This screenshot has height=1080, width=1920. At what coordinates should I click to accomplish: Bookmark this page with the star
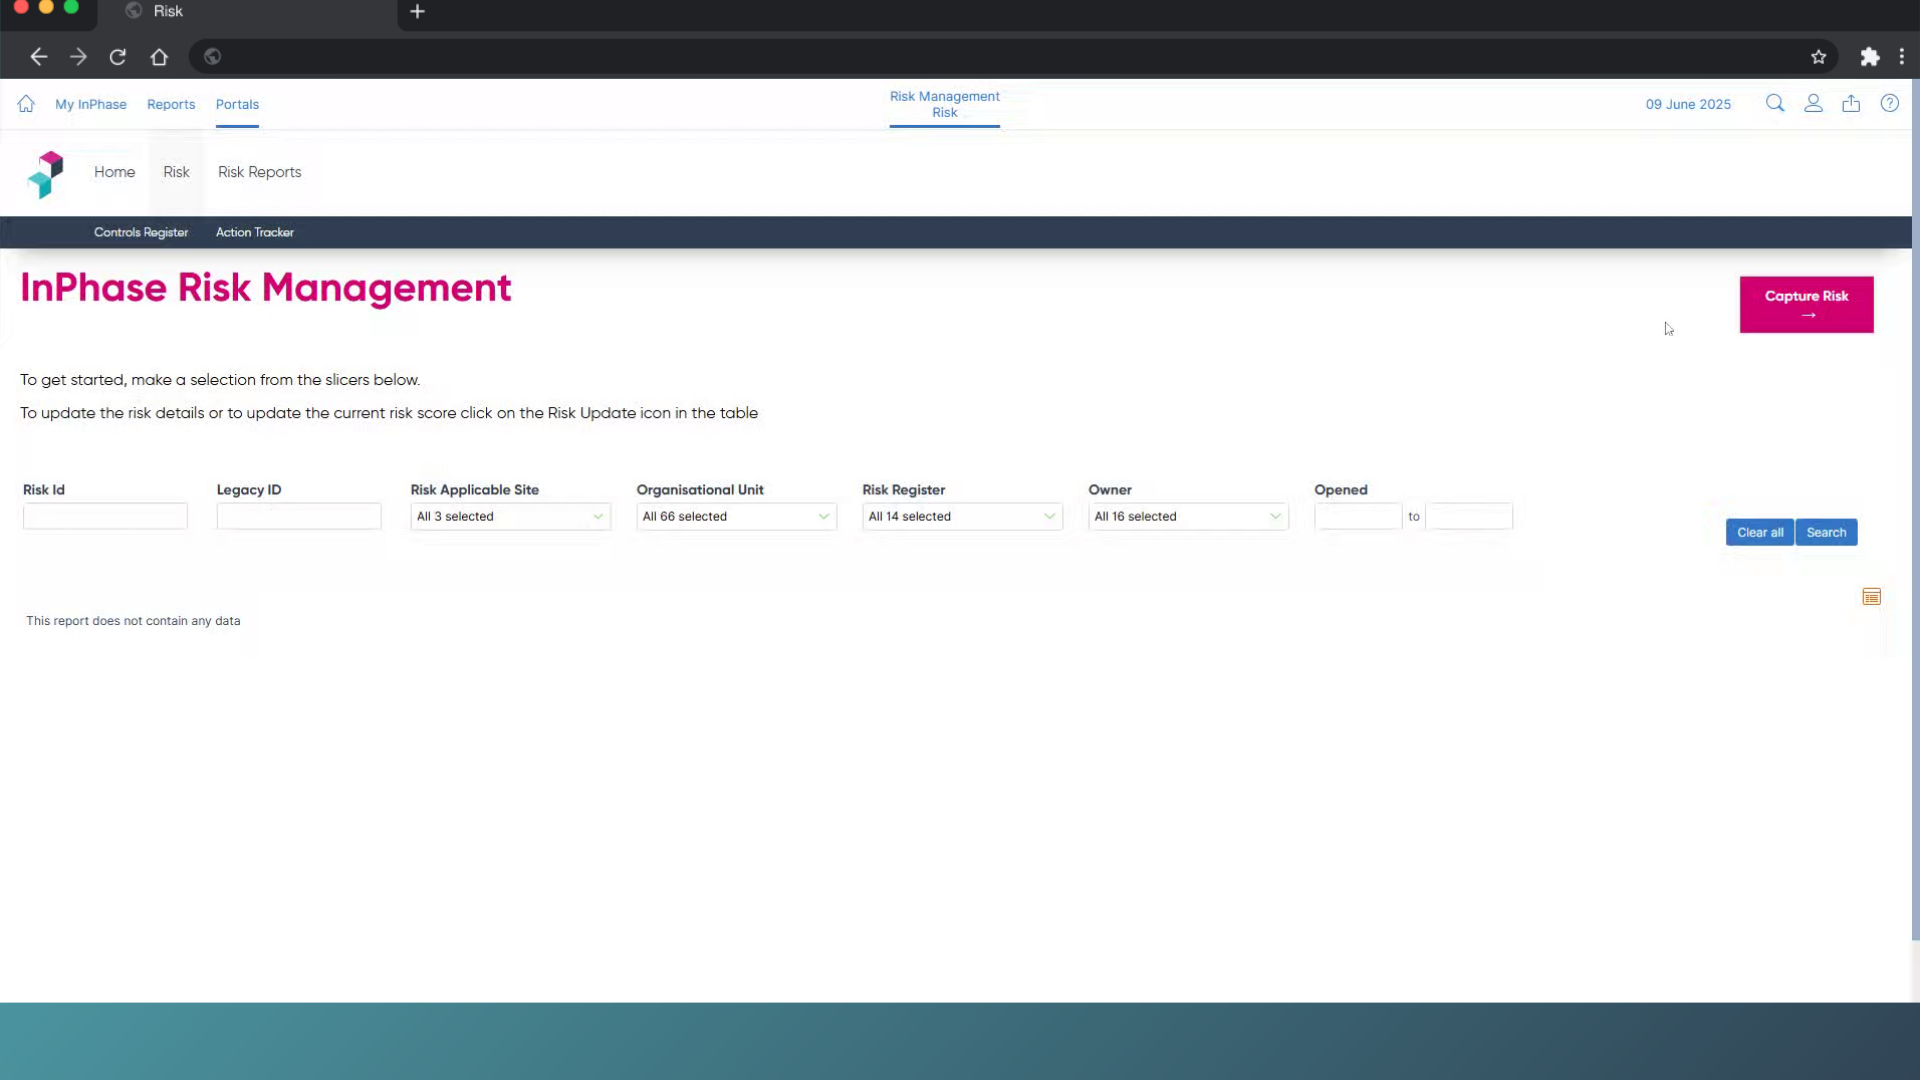coord(1819,57)
